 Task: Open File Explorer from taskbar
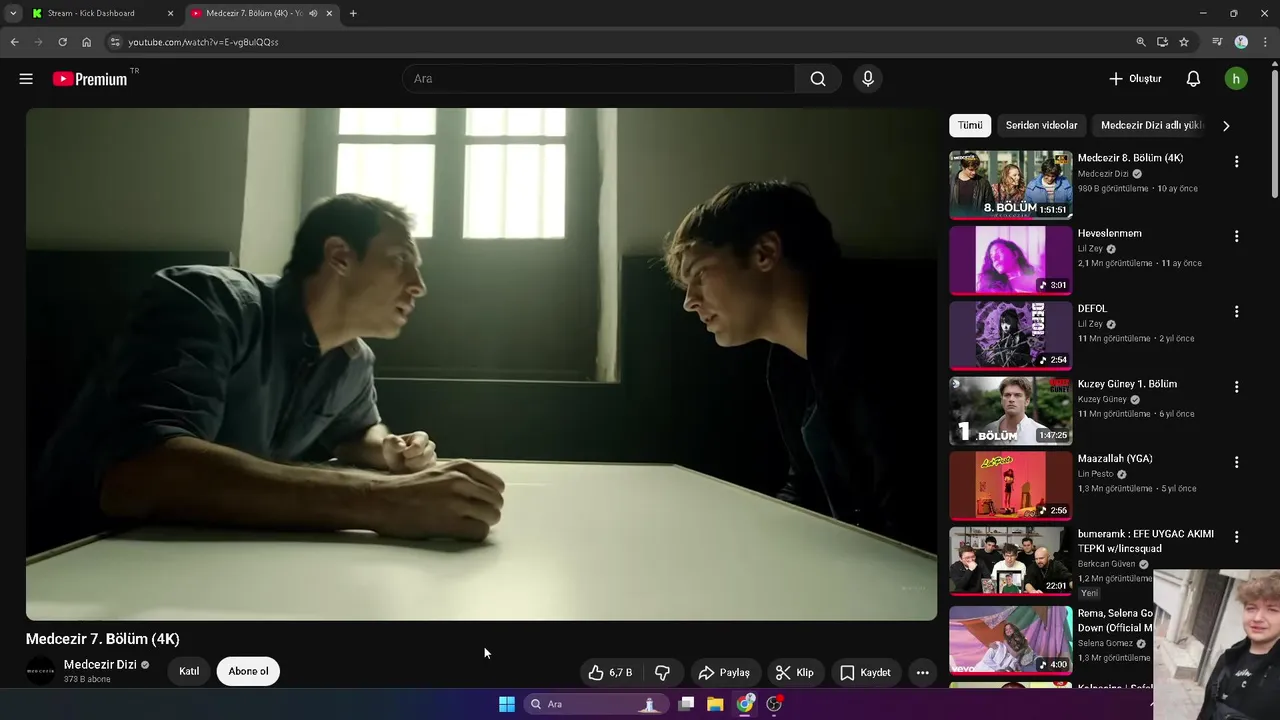[x=715, y=704]
